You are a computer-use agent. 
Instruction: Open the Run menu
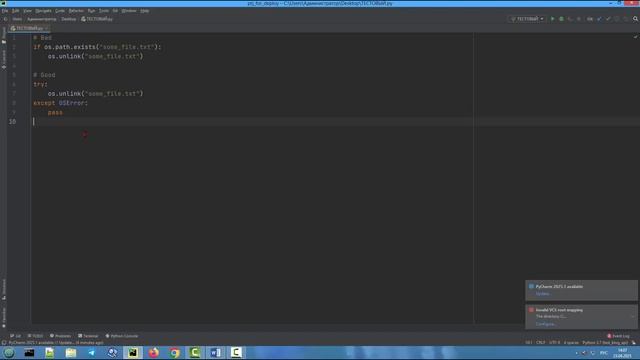[91, 11]
